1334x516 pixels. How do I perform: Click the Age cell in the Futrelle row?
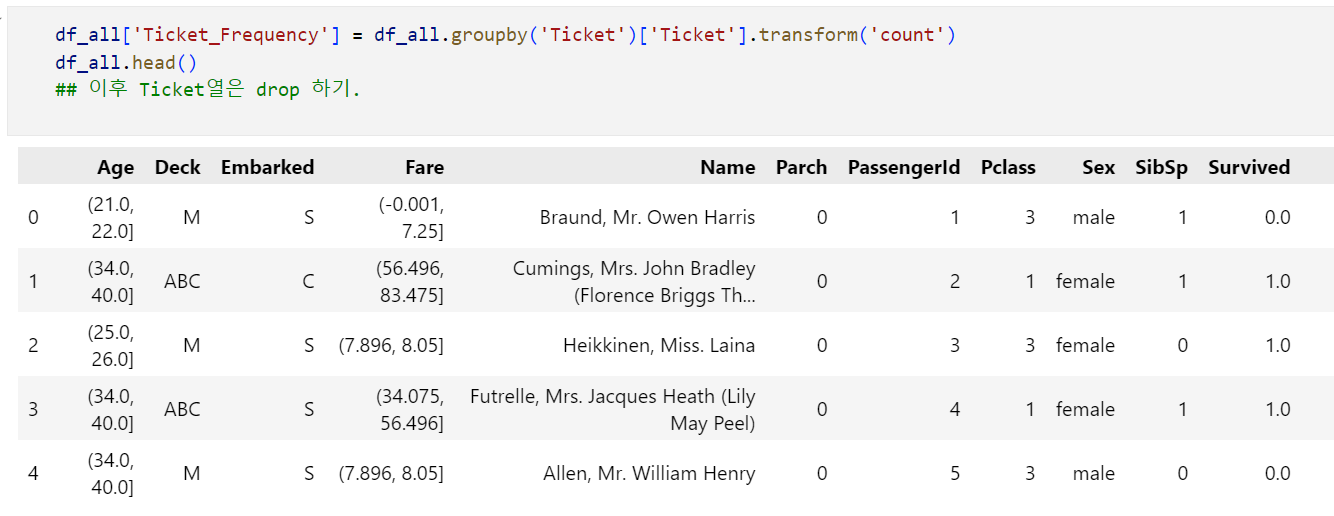pos(110,409)
